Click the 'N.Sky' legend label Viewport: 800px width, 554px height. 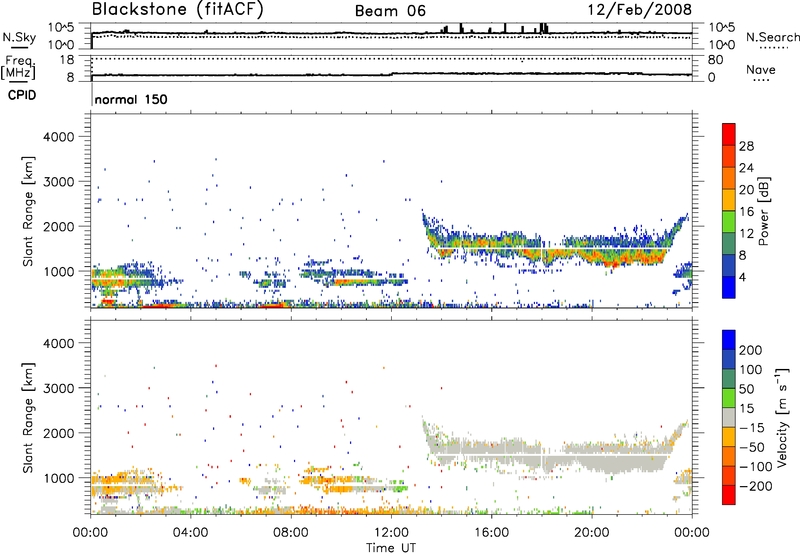click(19, 37)
